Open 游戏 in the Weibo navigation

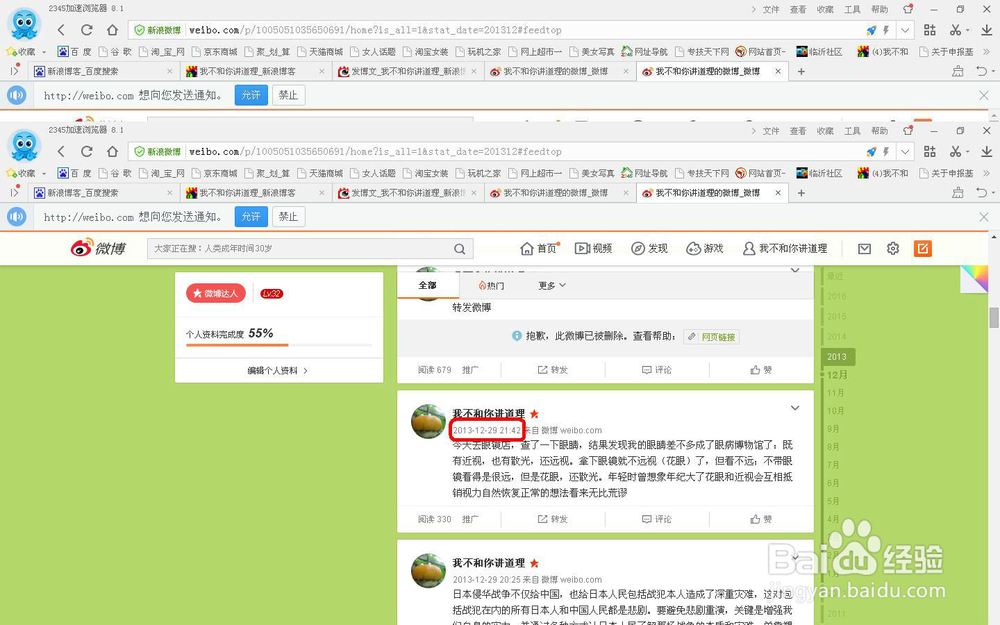pyautogui.click(x=705, y=248)
